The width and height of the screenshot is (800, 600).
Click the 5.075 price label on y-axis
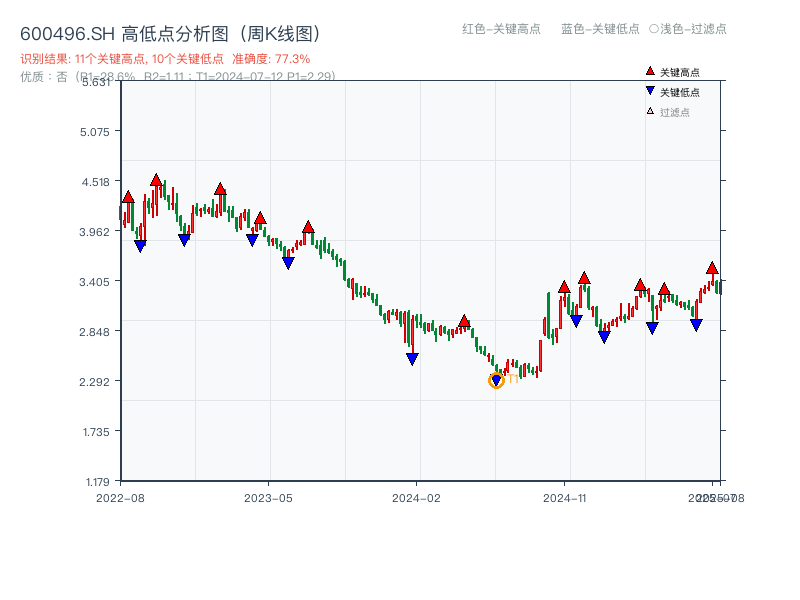(x=99, y=131)
